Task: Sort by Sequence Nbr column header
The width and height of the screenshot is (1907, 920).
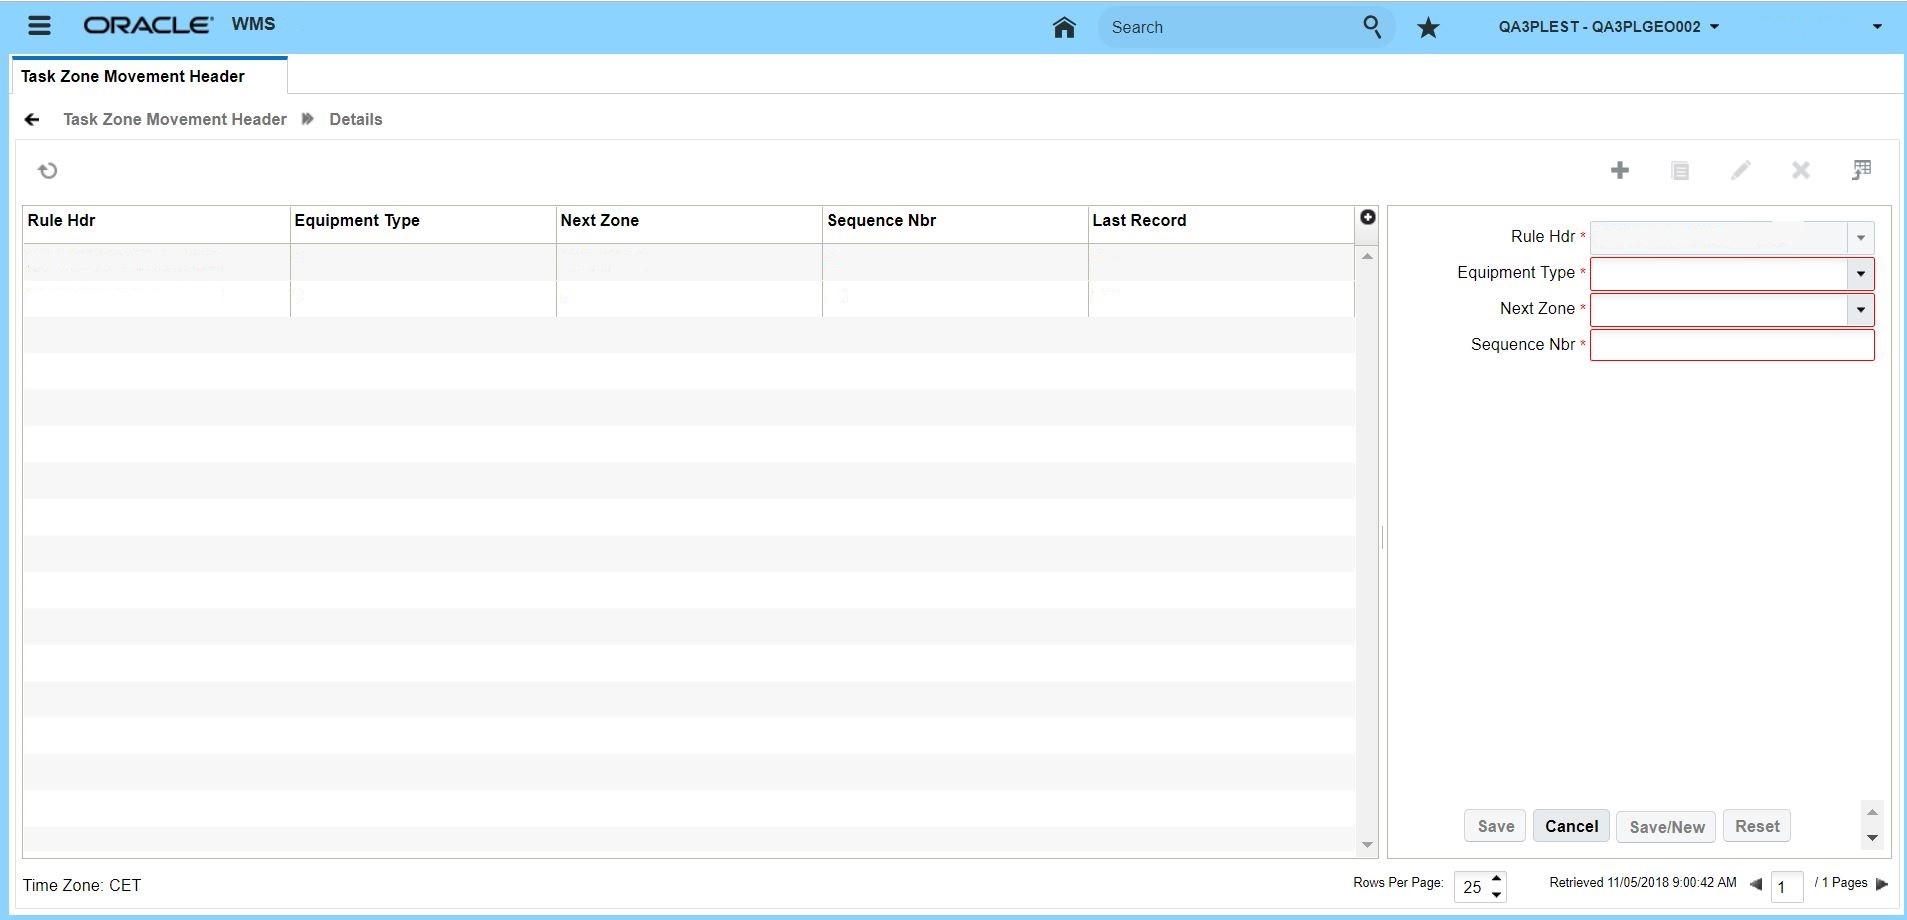Action: coord(955,224)
